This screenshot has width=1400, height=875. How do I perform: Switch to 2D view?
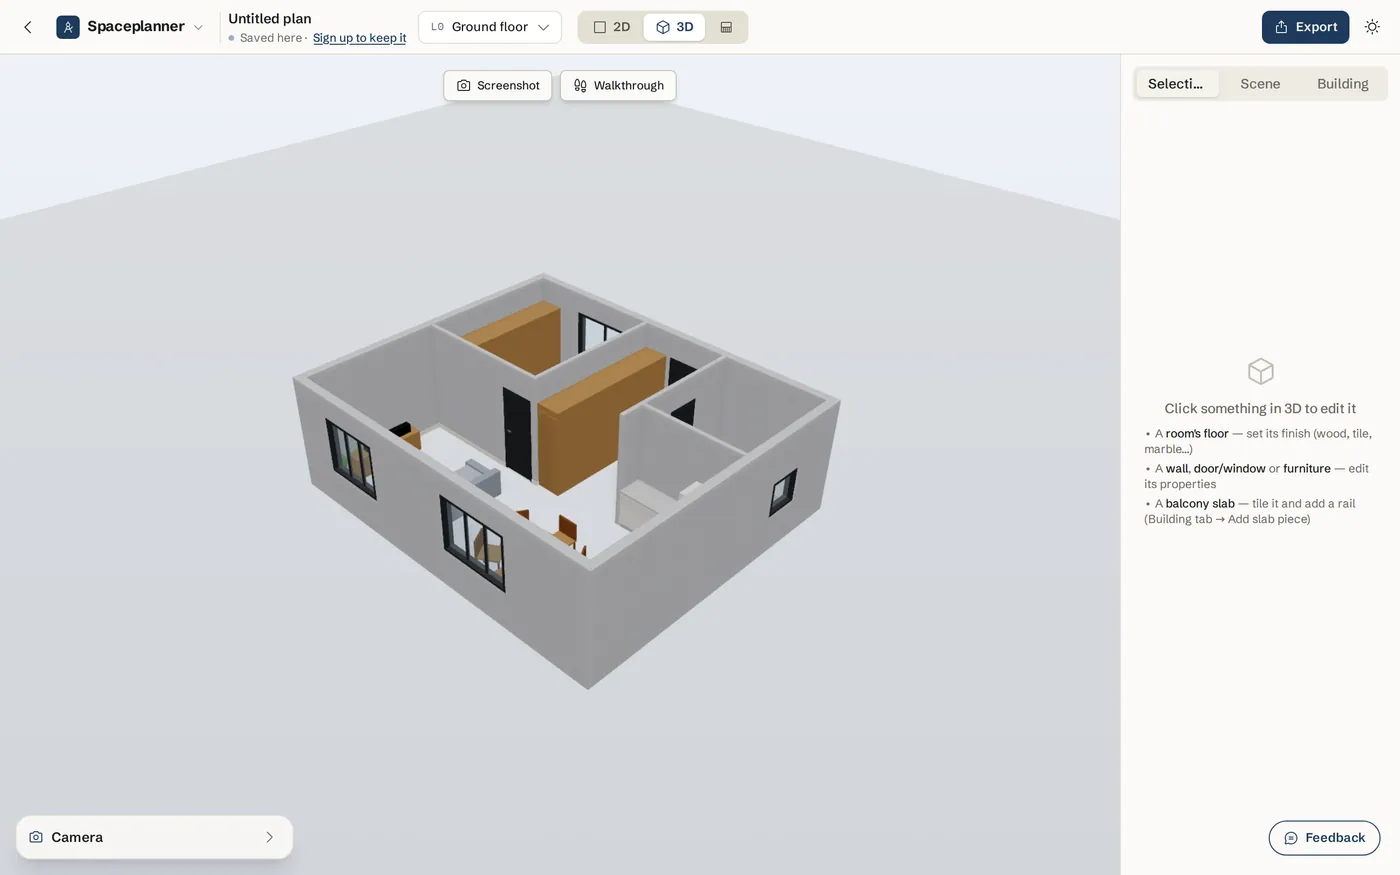[612, 27]
